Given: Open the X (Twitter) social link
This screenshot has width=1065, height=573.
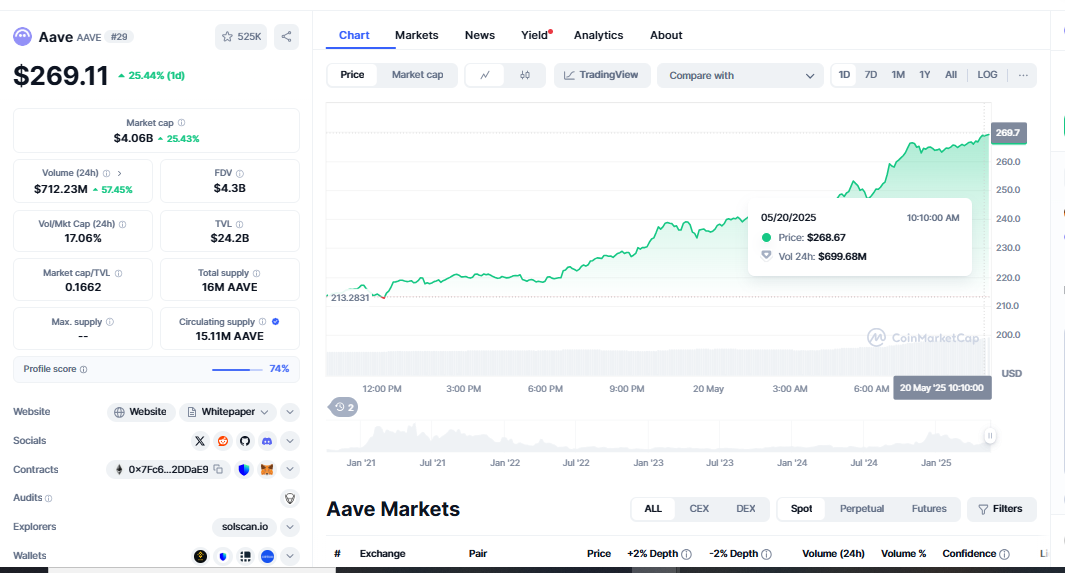Looking at the screenshot, I should coord(200,441).
